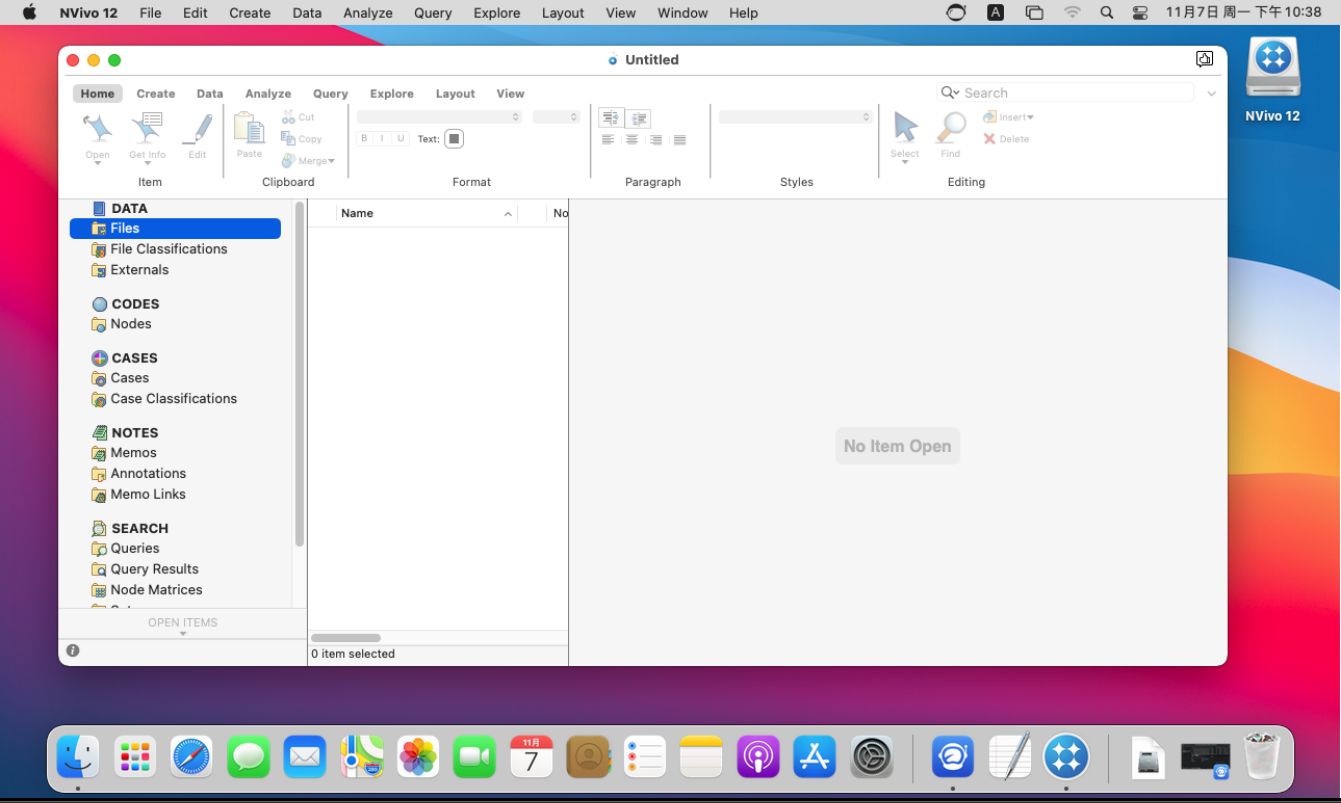Click the justify paragraph icon

[680, 140]
